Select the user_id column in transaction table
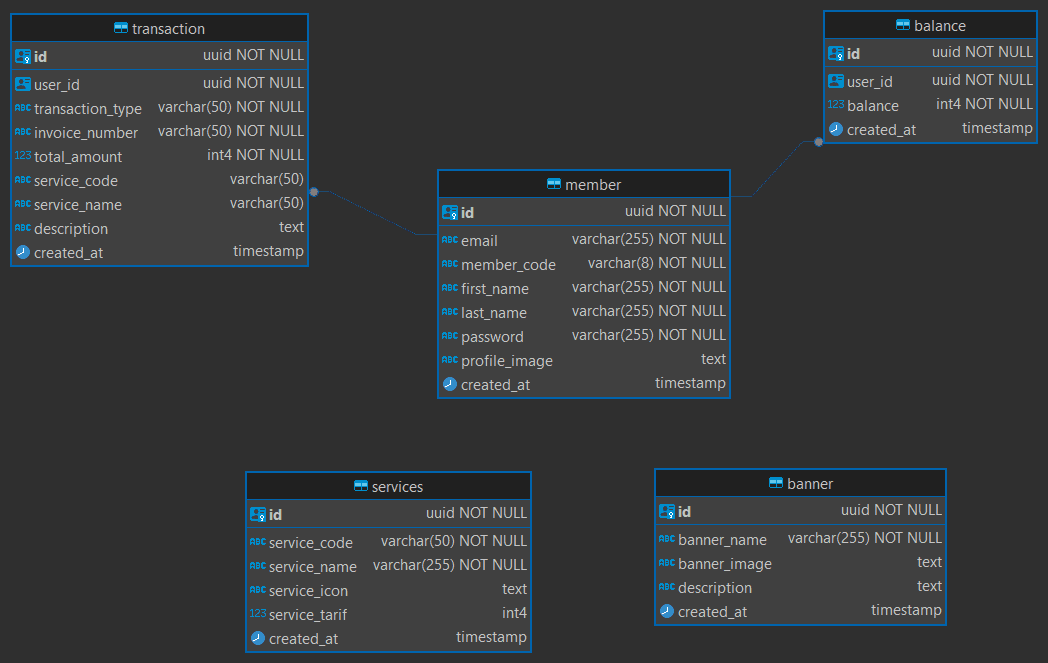 pyautogui.click(x=56, y=85)
